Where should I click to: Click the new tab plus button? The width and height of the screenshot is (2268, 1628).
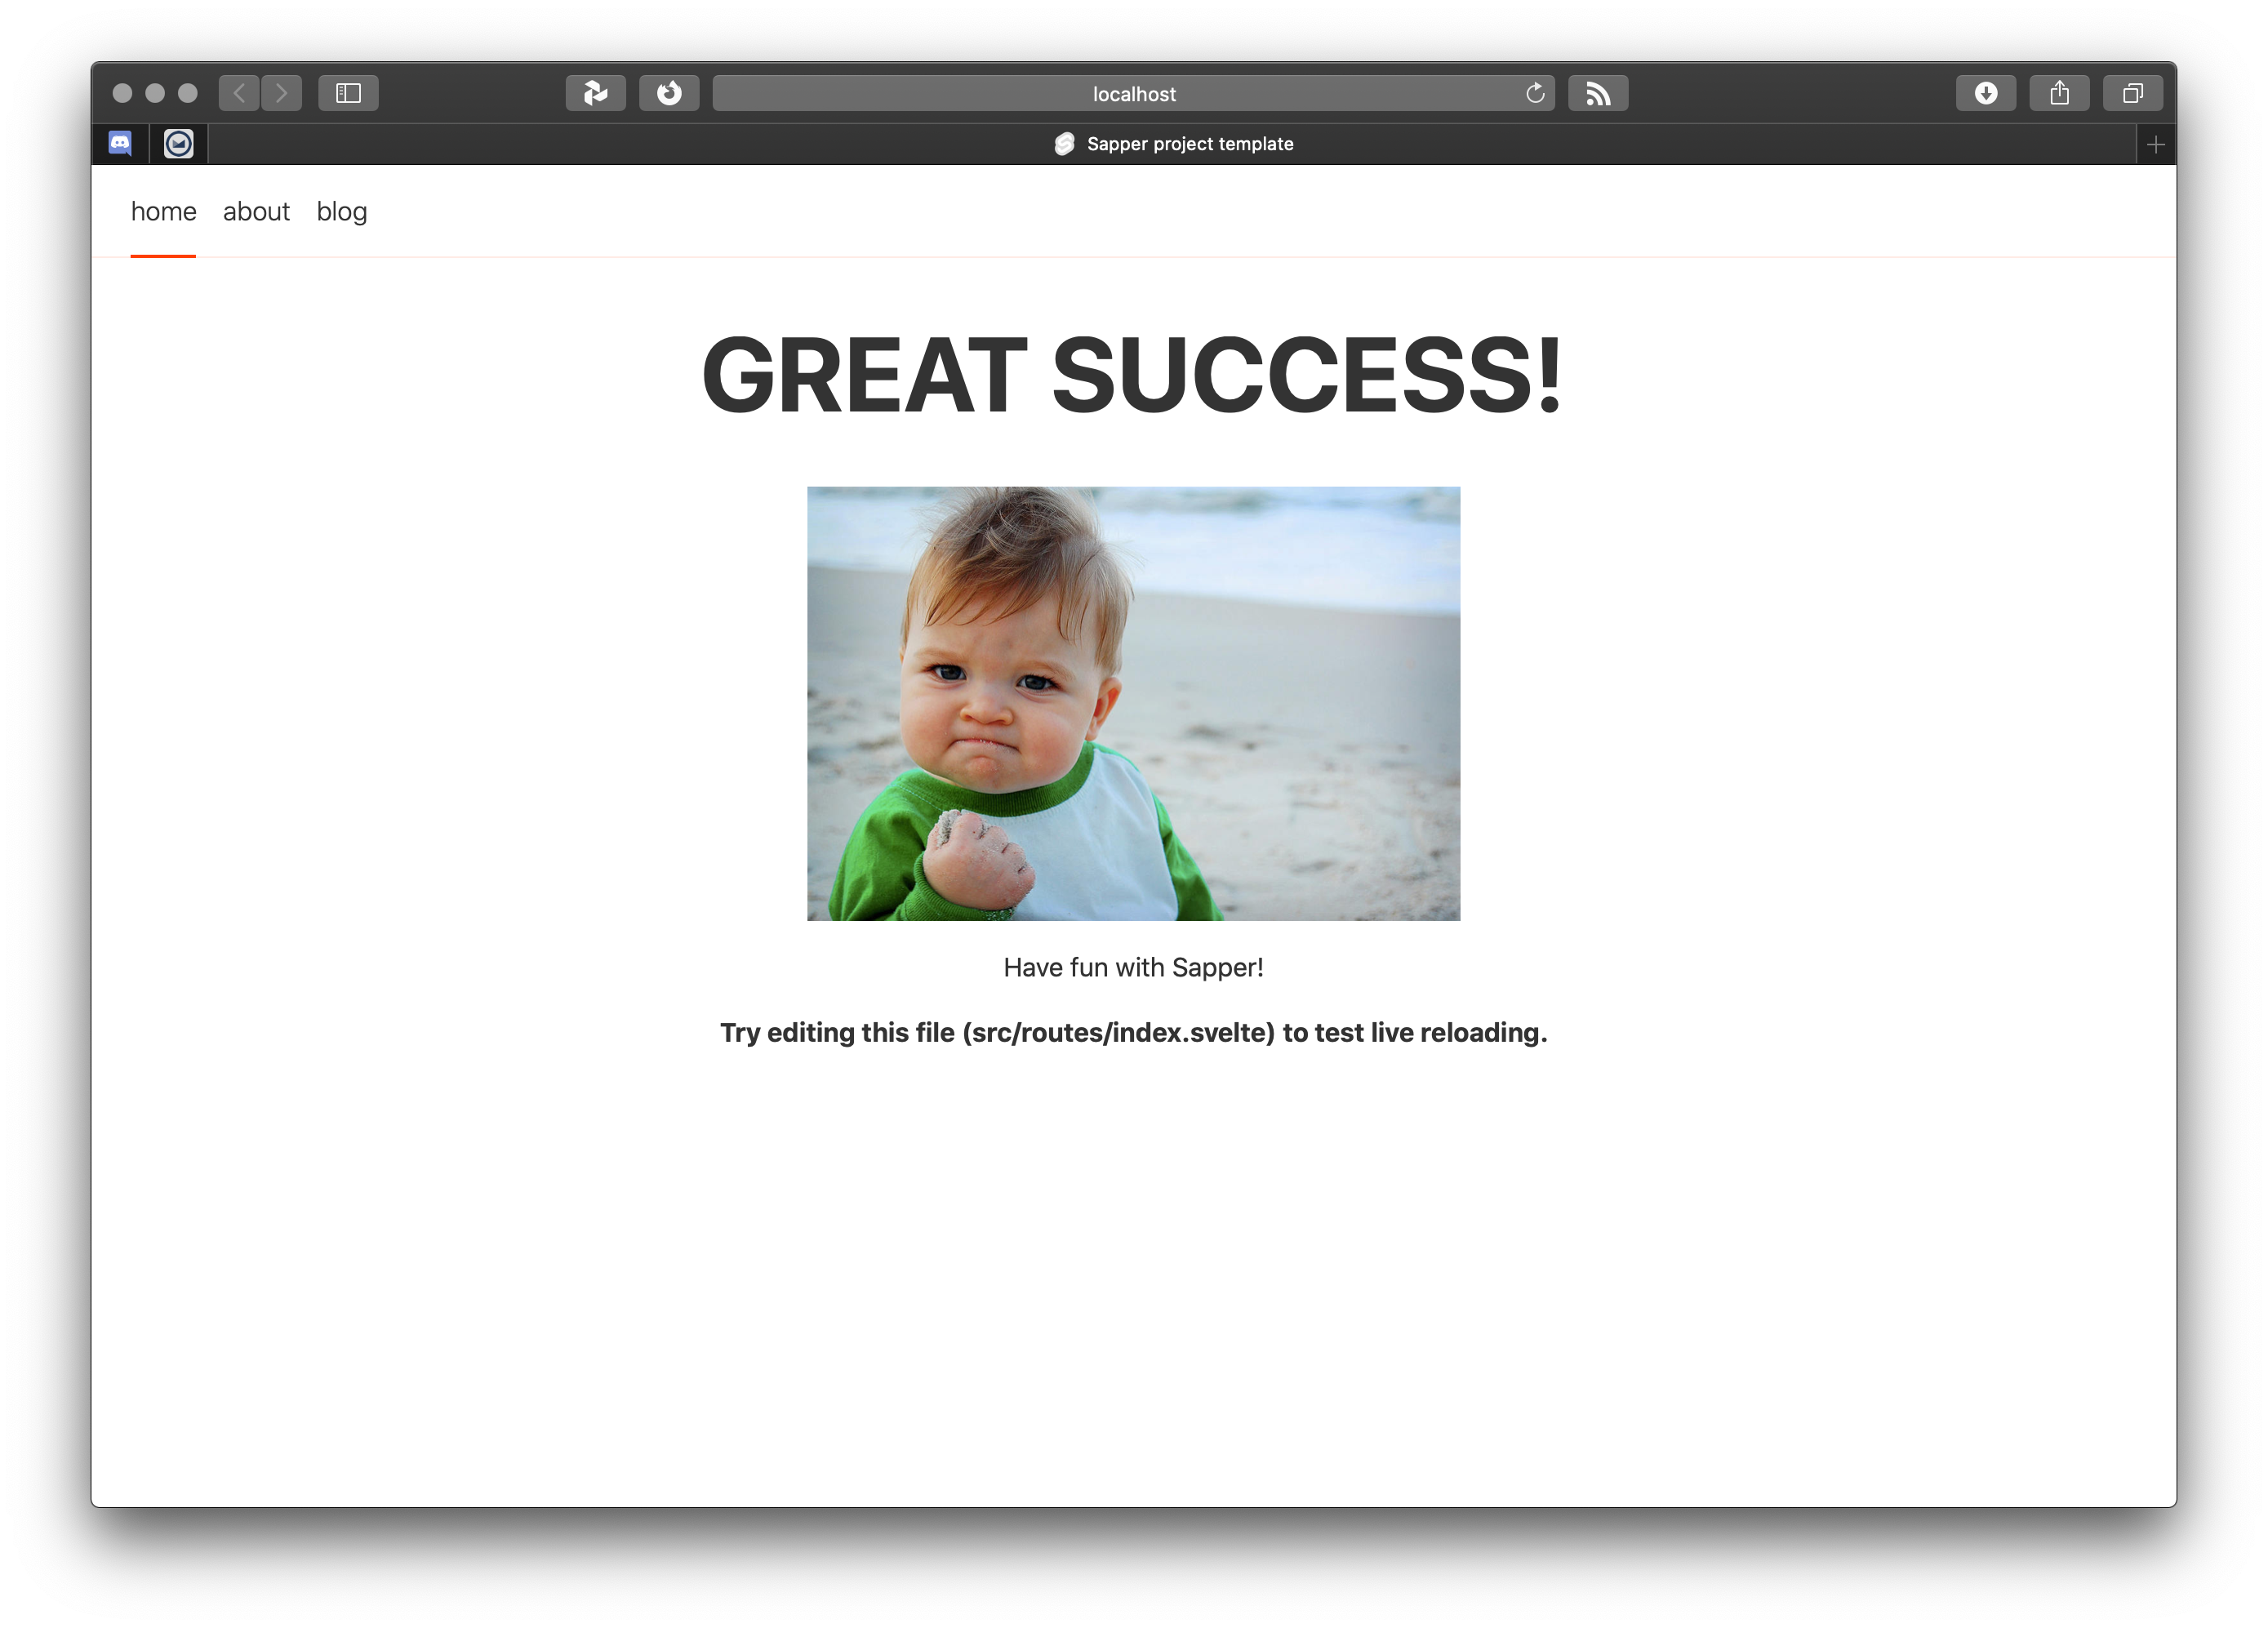(2155, 143)
